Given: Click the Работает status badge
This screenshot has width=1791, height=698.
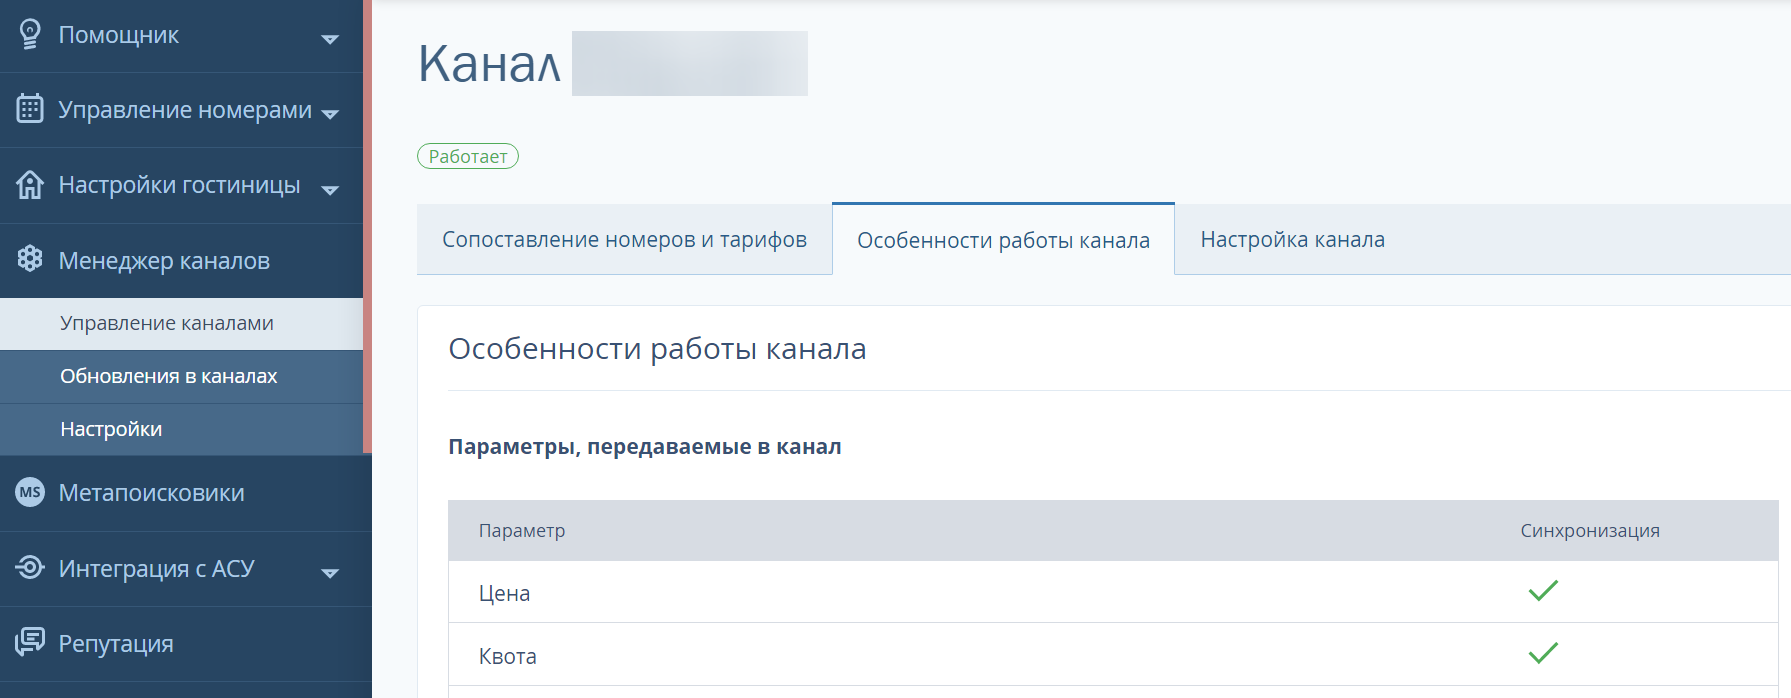Looking at the screenshot, I should [468, 156].
